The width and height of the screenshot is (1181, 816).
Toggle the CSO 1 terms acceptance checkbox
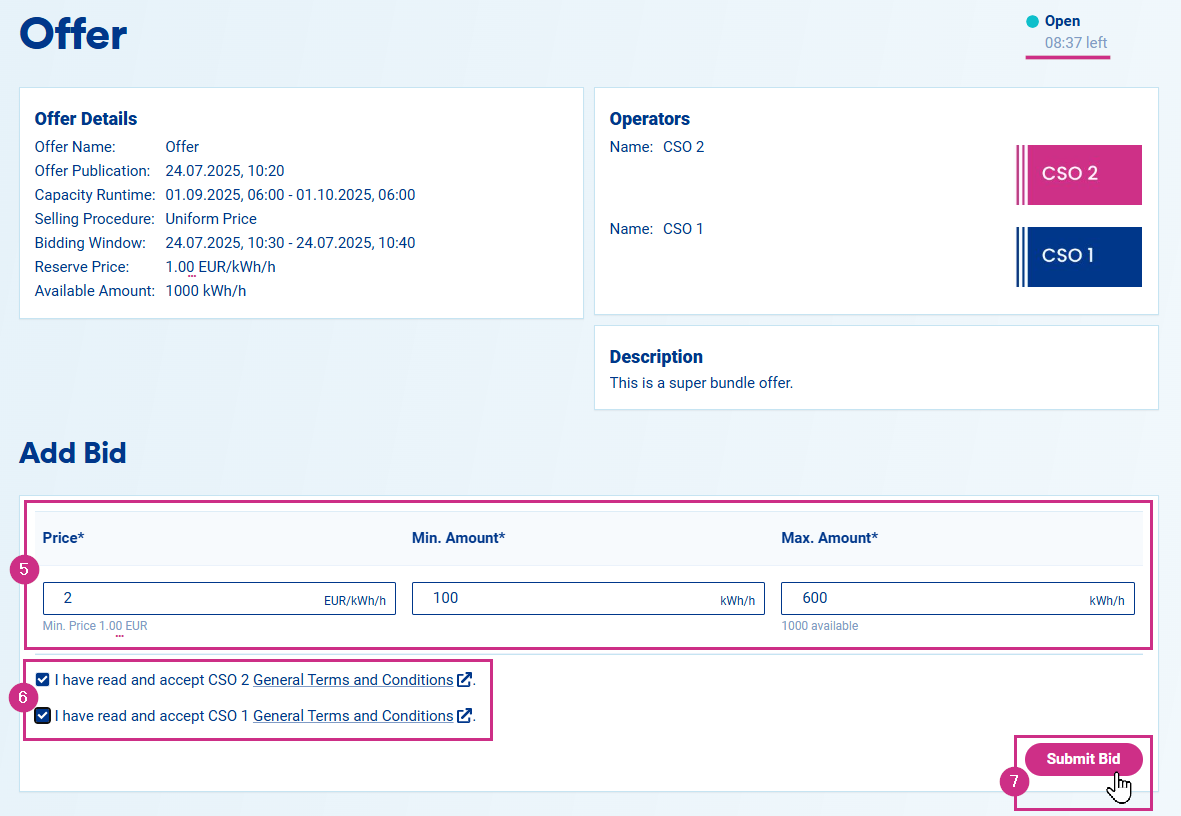42,716
